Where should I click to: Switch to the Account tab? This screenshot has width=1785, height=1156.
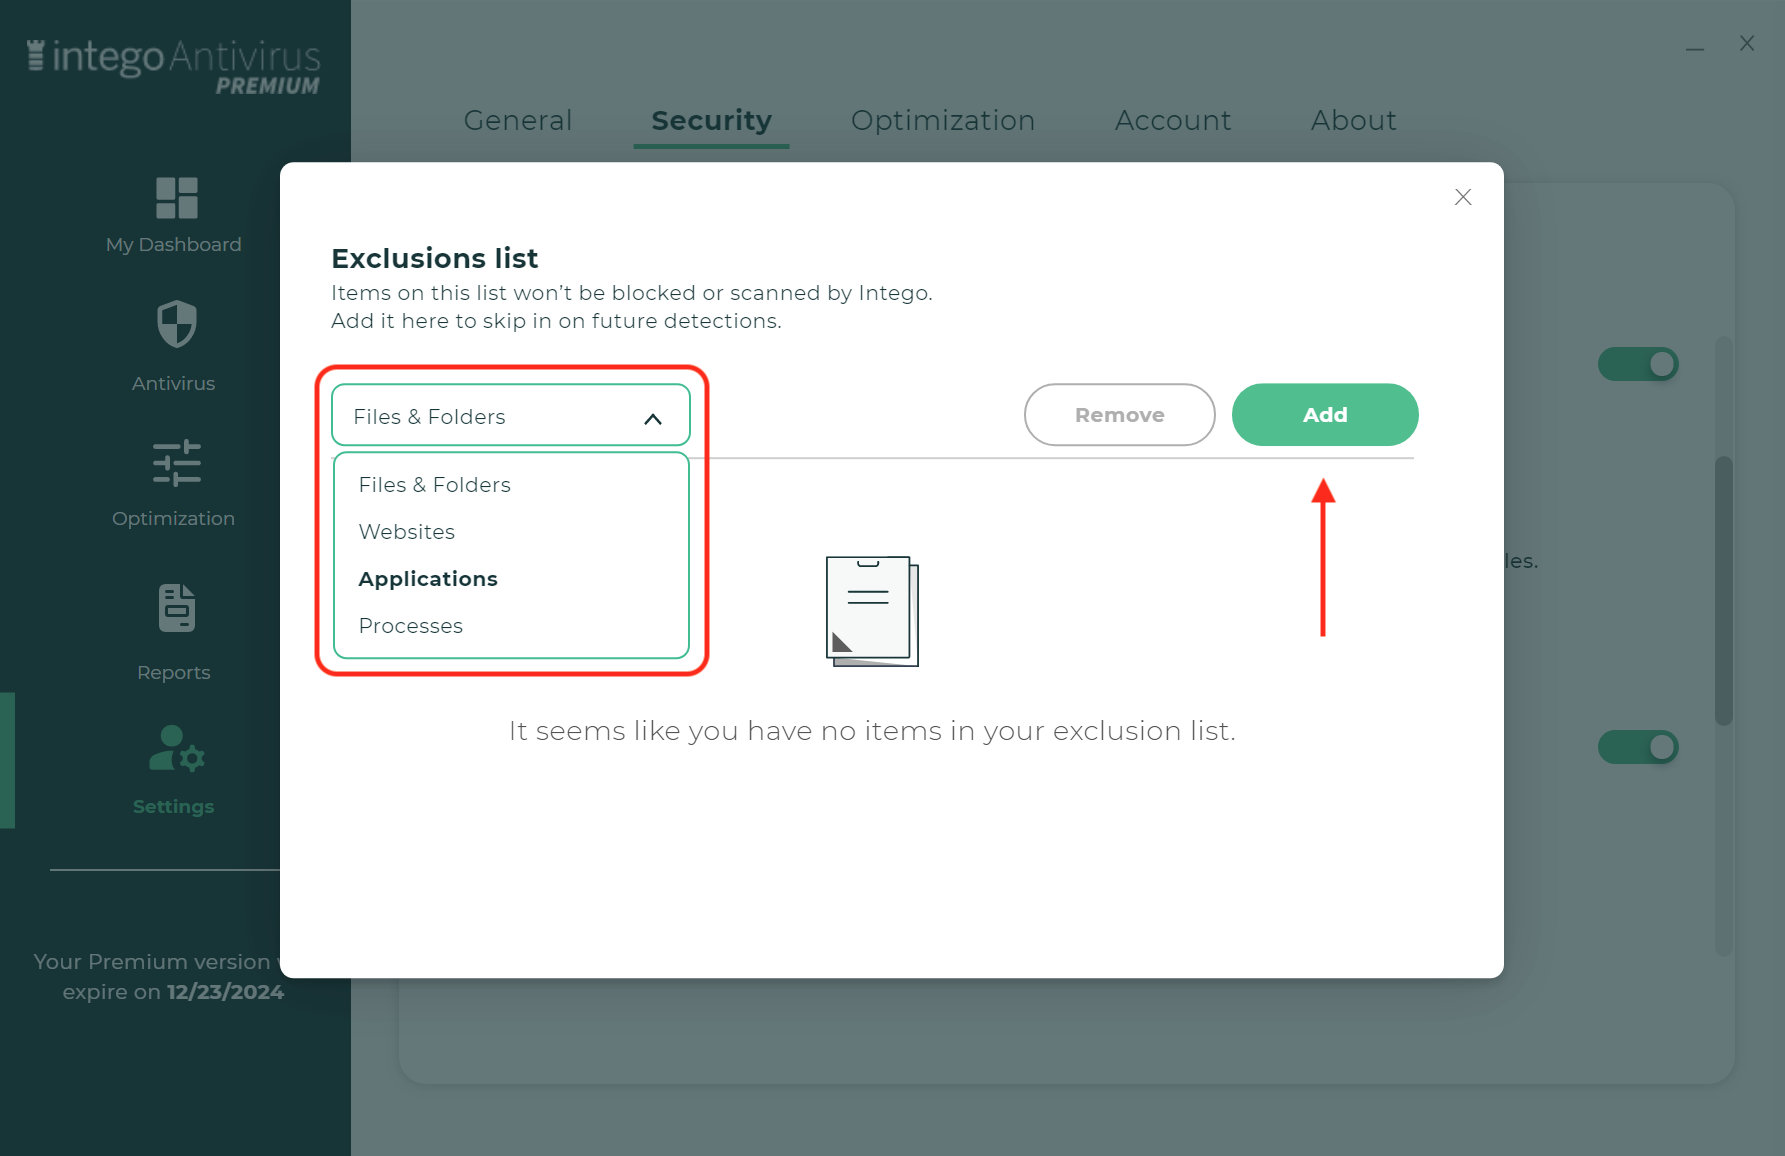(x=1173, y=120)
